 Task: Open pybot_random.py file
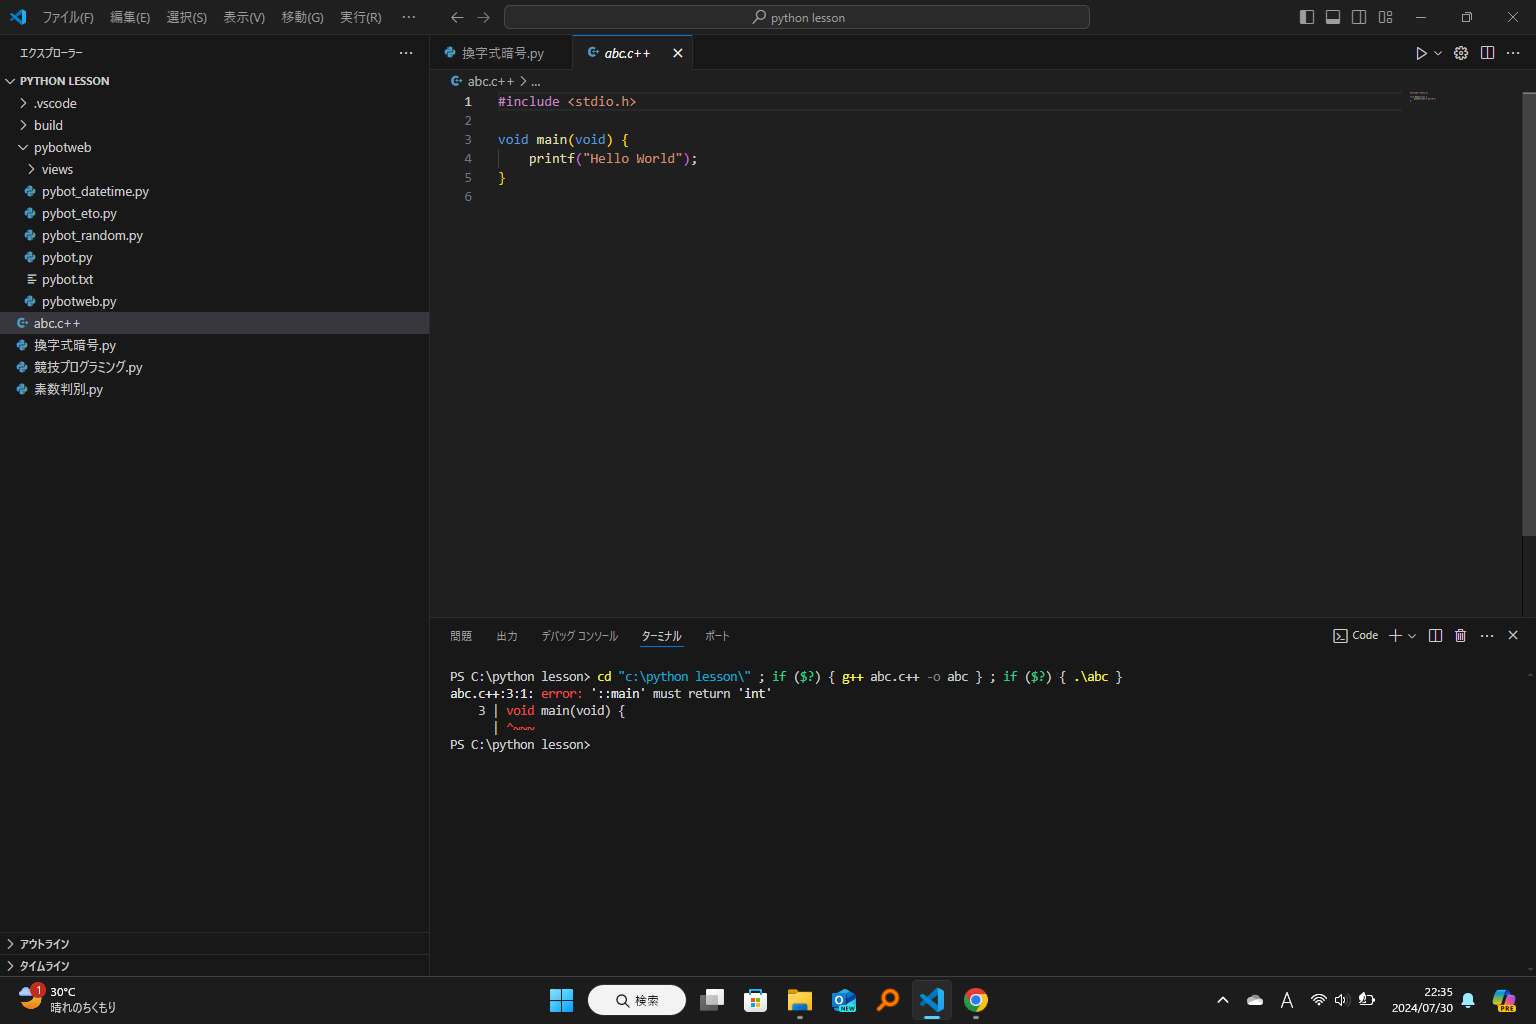click(215, 235)
